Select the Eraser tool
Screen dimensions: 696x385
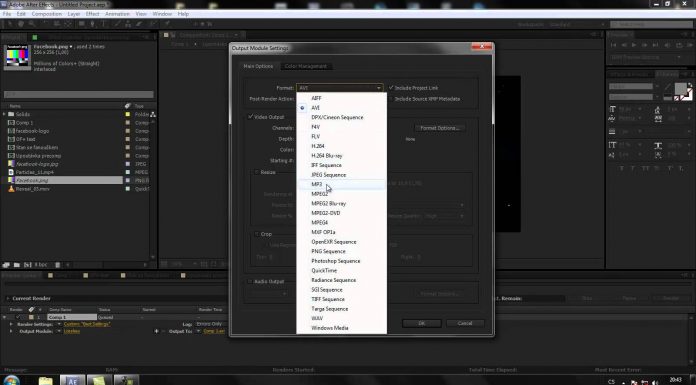[139, 24]
